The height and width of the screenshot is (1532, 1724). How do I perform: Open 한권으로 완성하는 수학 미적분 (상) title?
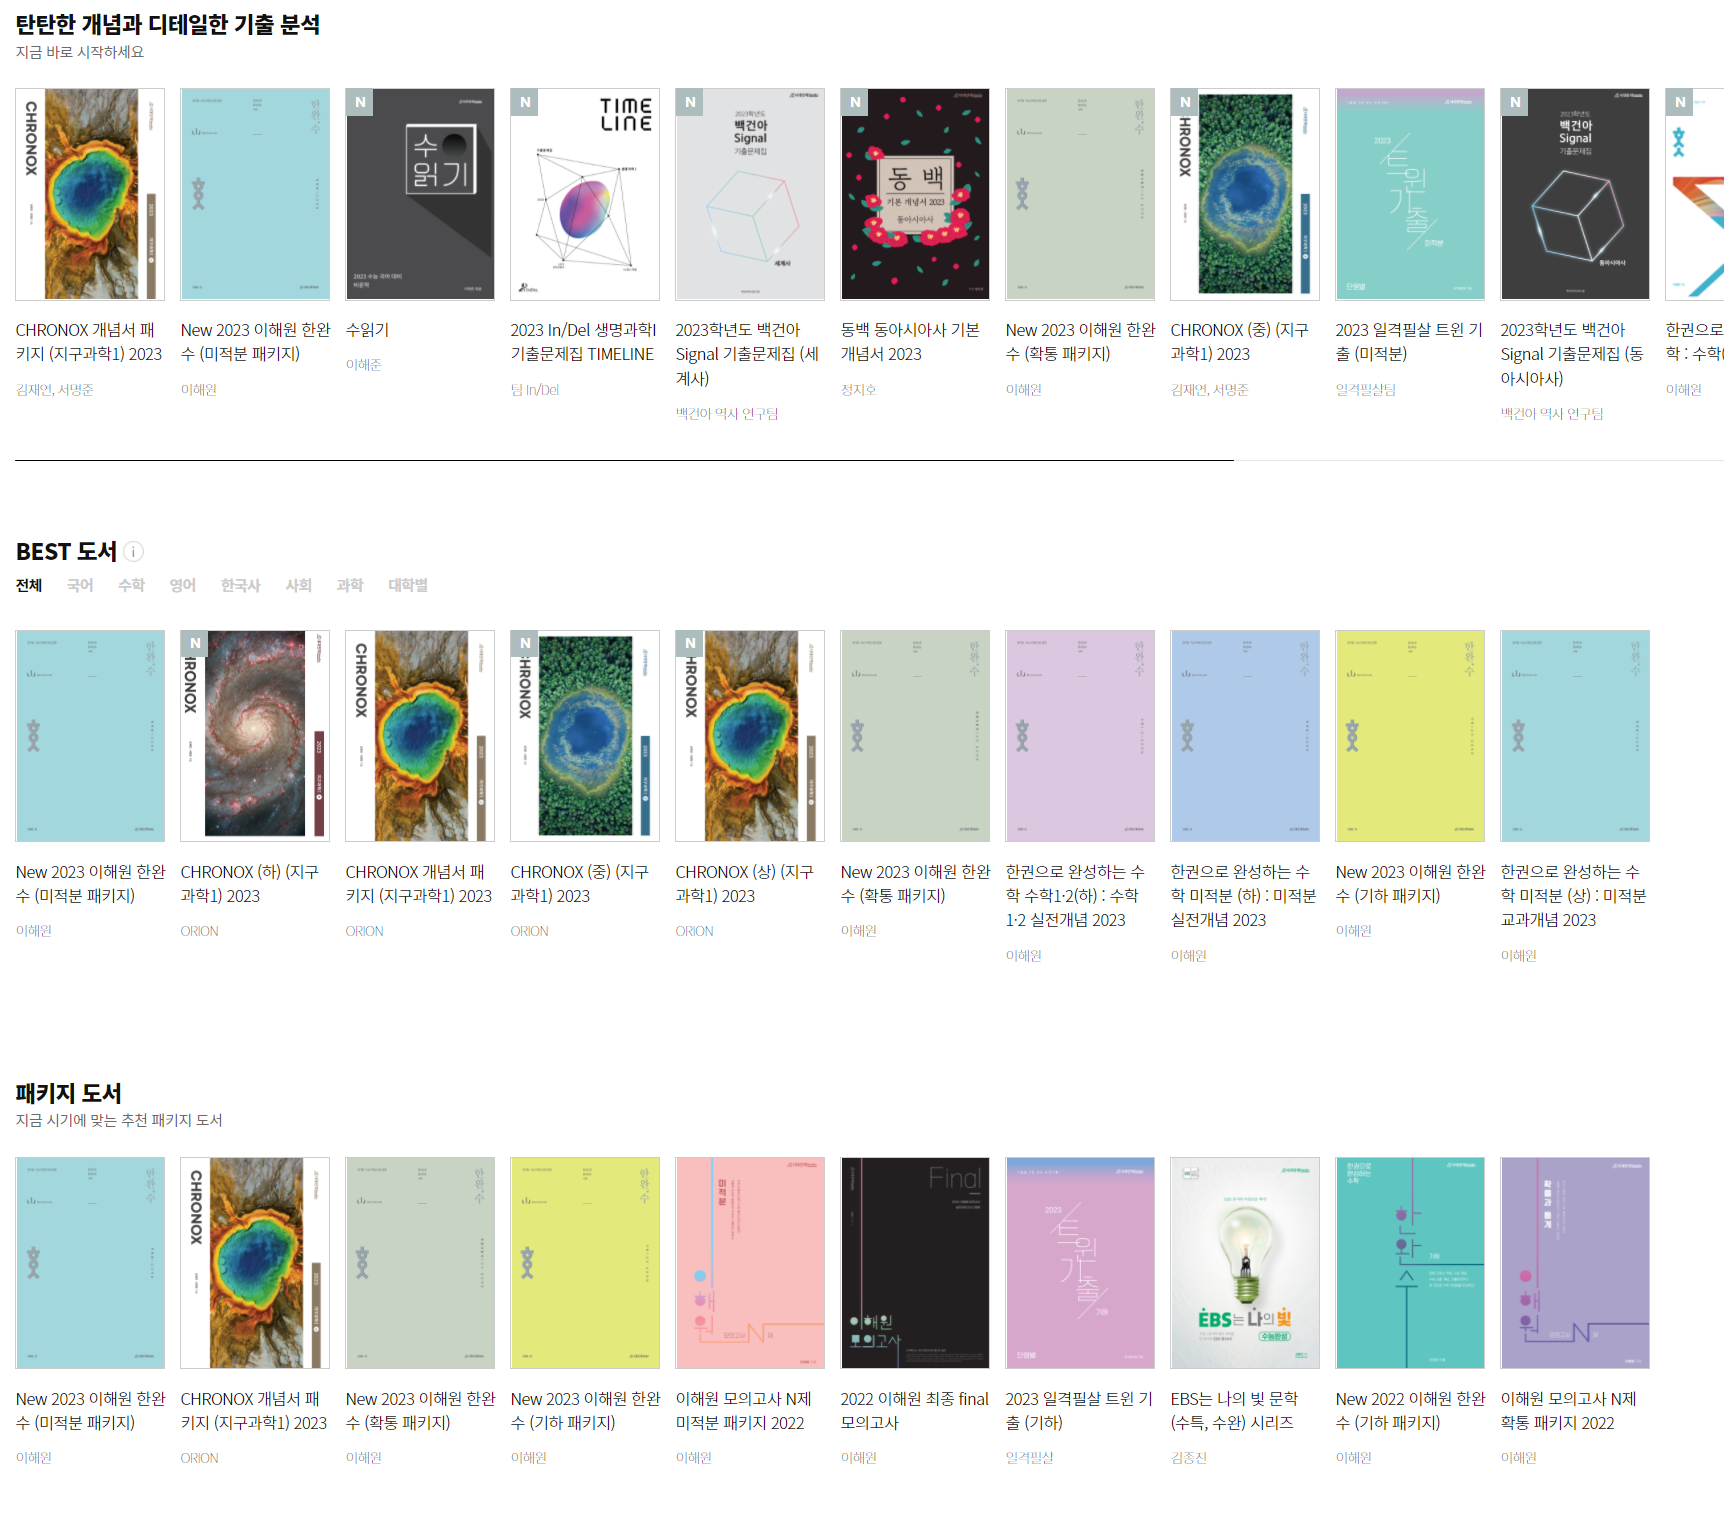coord(1573,896)
